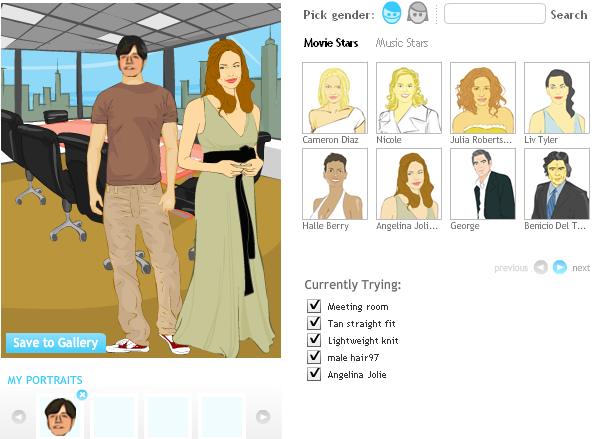The height and width of the screenshot is (439, 596).
Task: Toggle the Lightweight knit checkbox
Action: 314,340
